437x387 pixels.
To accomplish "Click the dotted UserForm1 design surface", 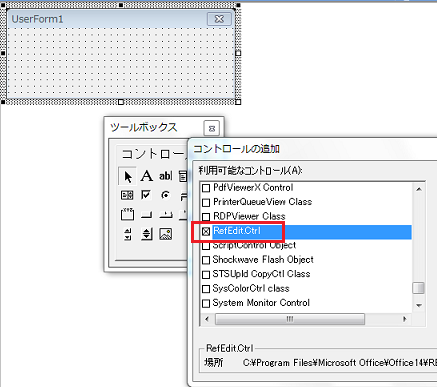I will [x=121, y=63].
